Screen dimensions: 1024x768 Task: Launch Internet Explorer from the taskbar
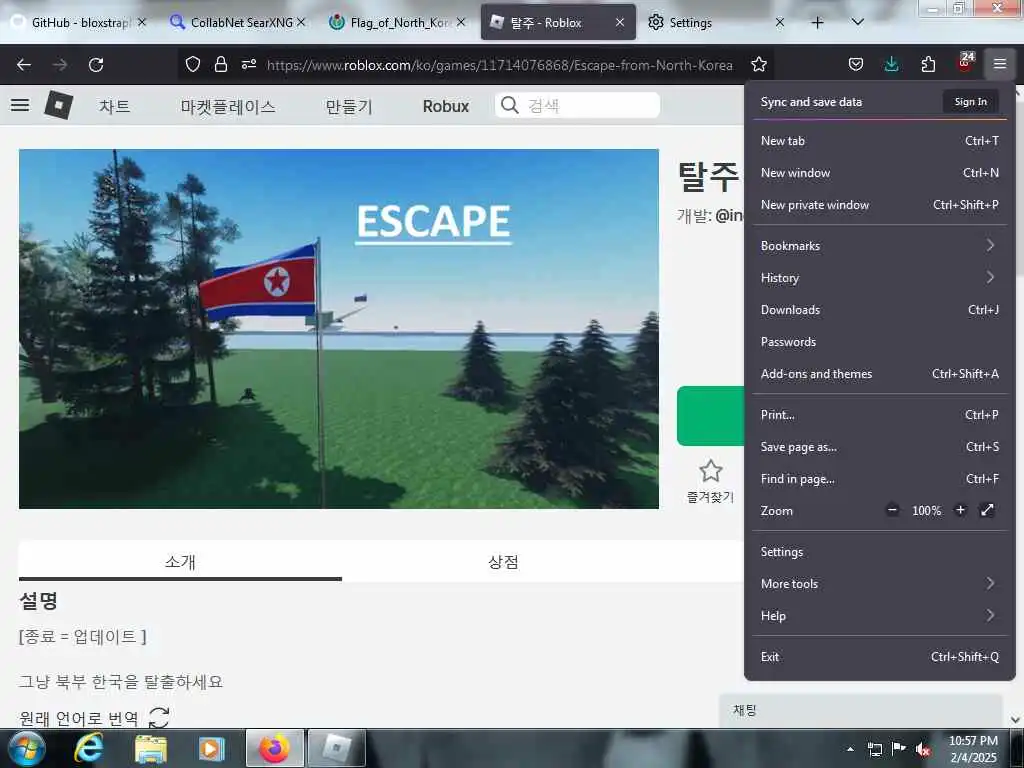pos(89,748)
